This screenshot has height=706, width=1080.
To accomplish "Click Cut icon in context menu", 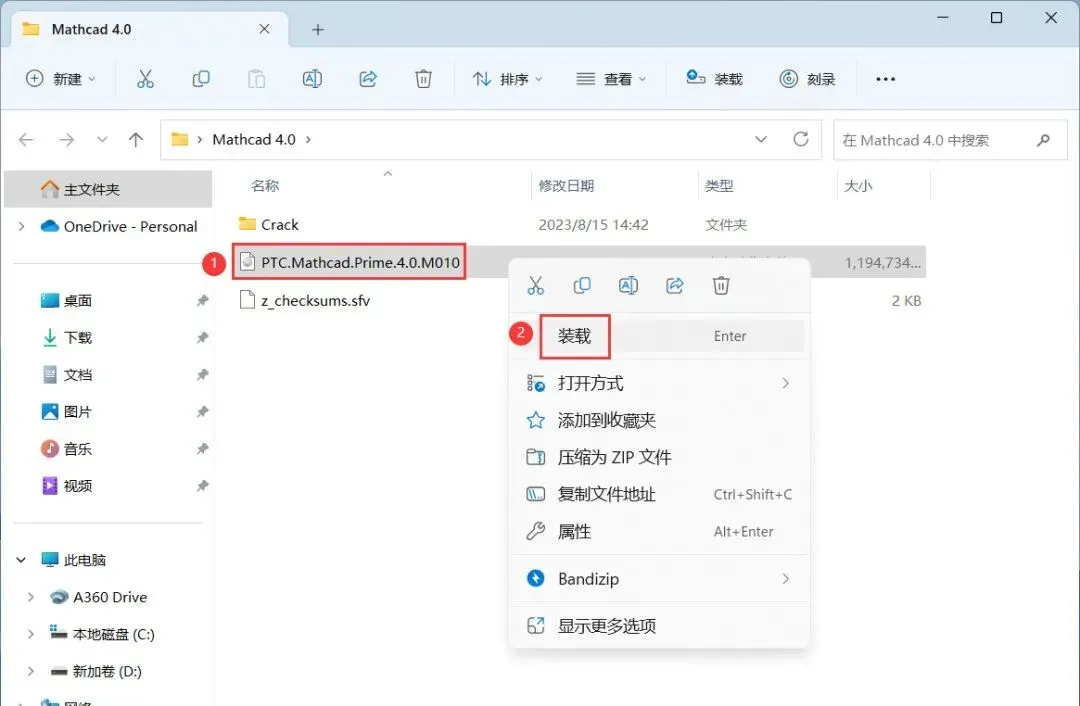I will click(535, 285).
